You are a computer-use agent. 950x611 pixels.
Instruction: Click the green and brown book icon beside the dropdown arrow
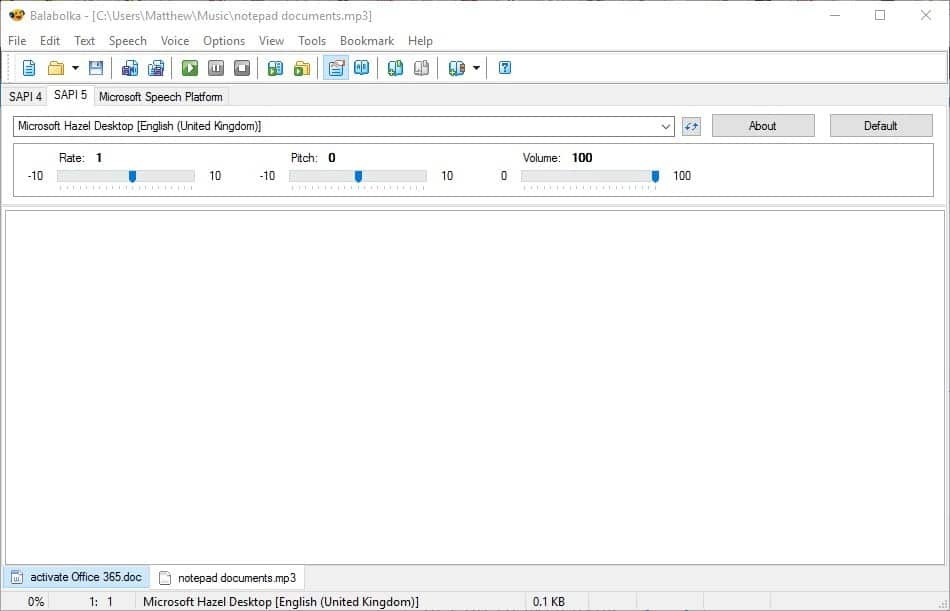coord(456,68)
